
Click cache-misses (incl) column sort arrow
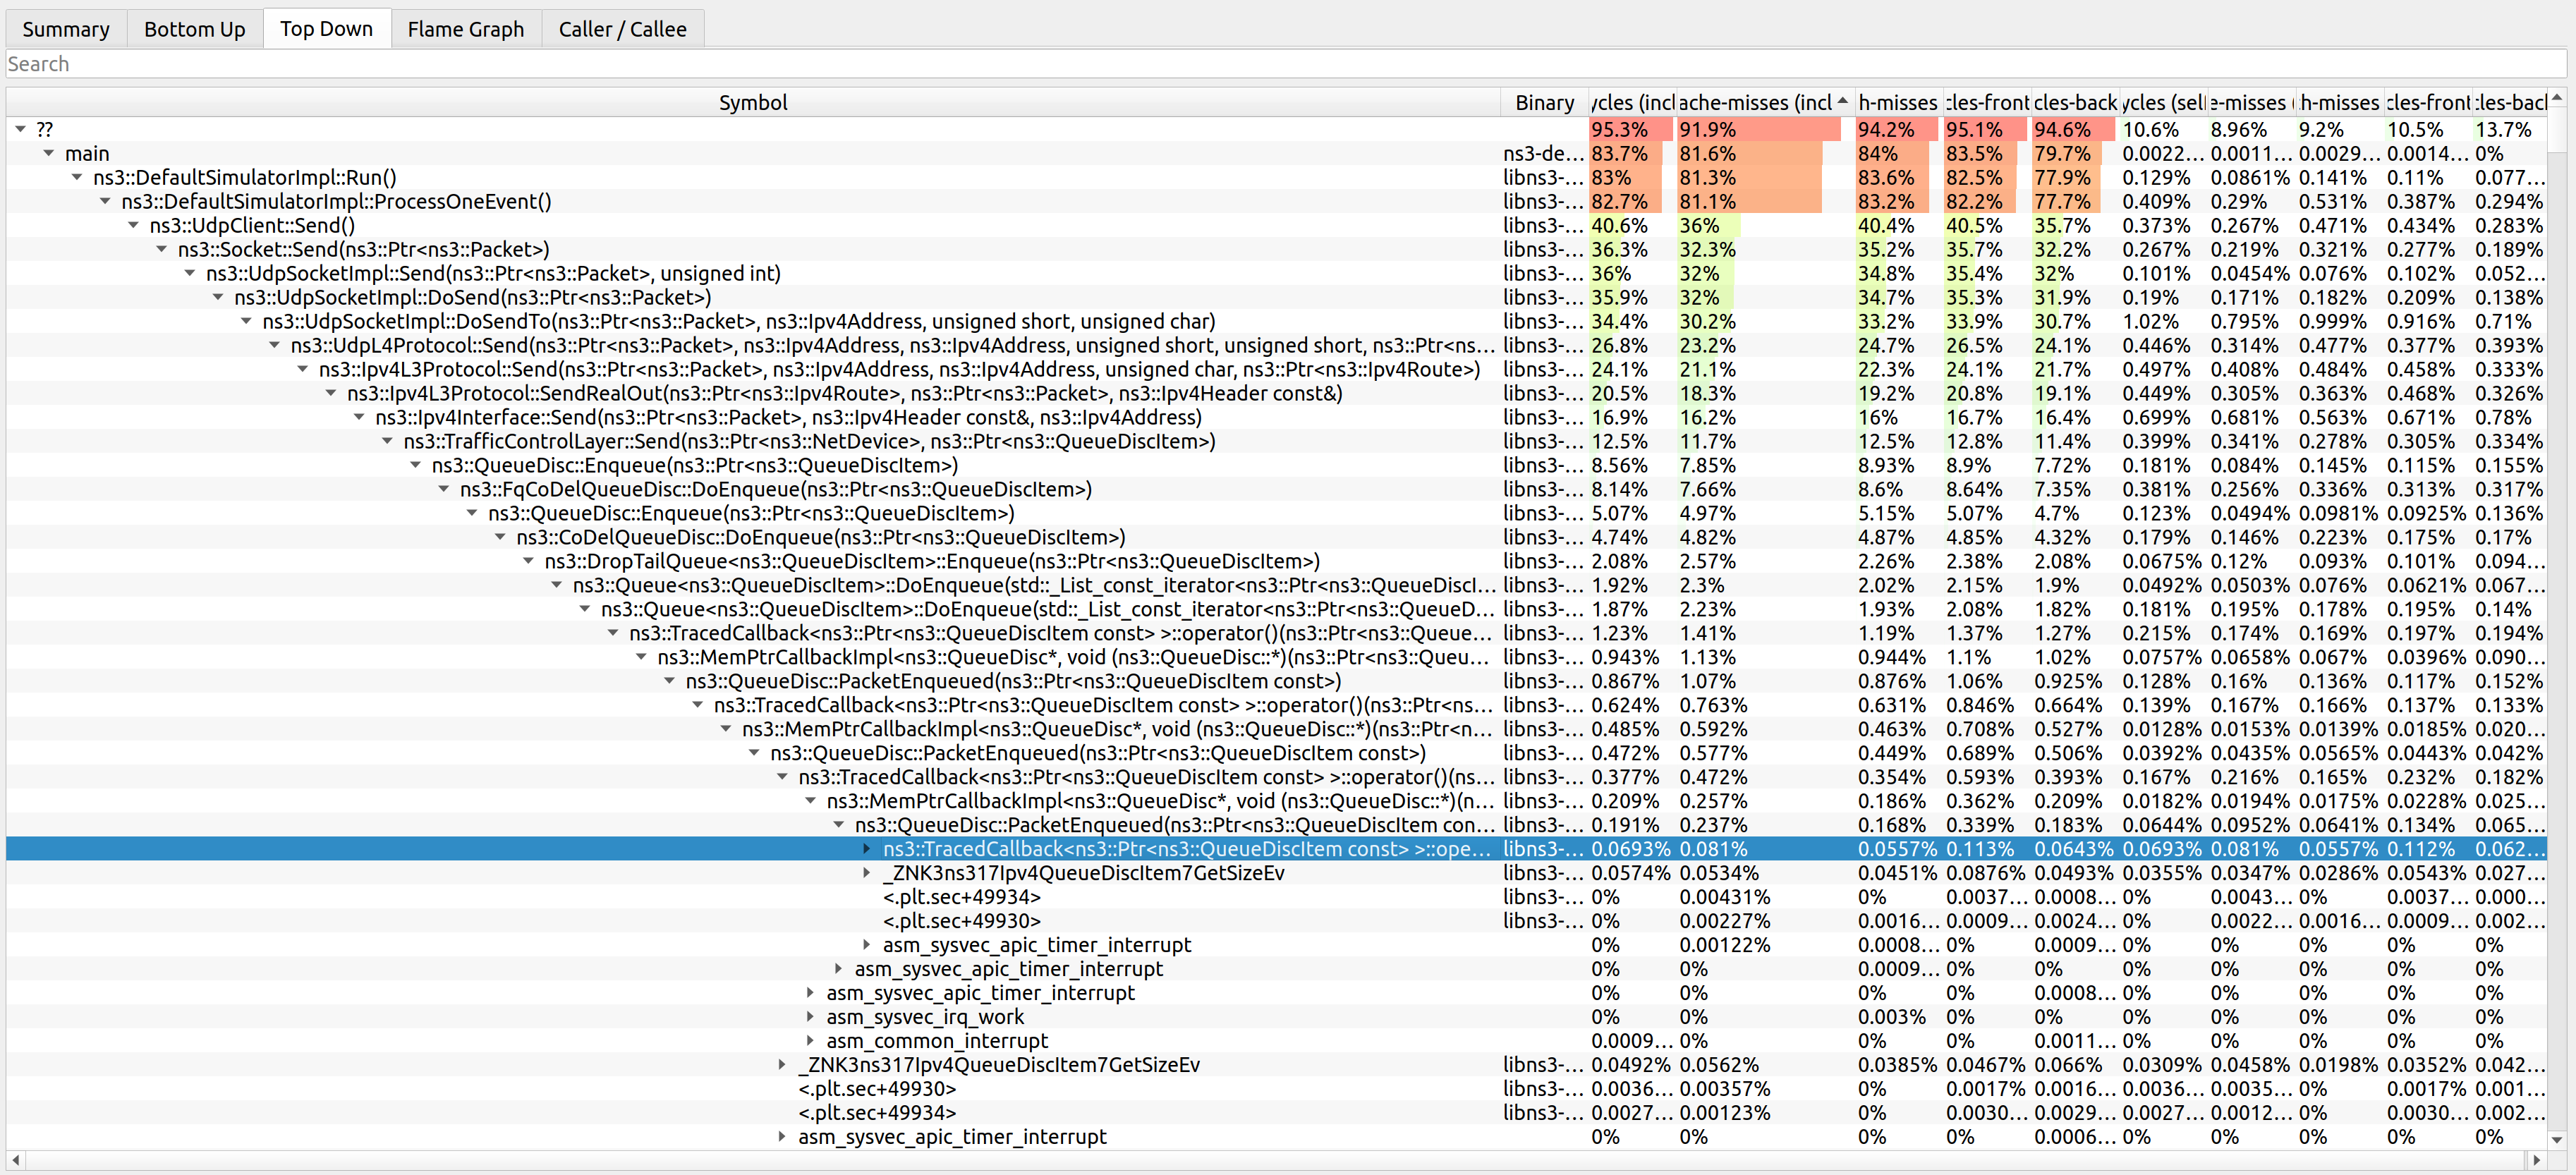[x=1842, y=101]
